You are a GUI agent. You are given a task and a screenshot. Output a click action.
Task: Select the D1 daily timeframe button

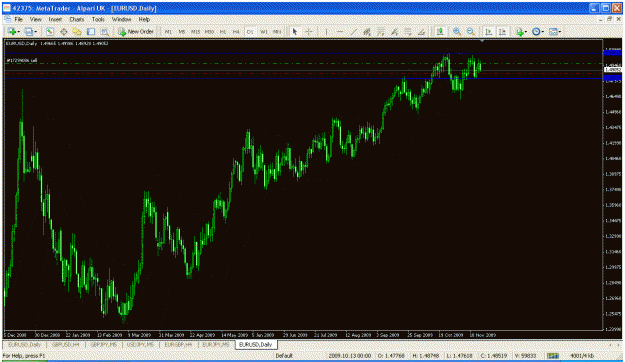[x=250, y=31]
